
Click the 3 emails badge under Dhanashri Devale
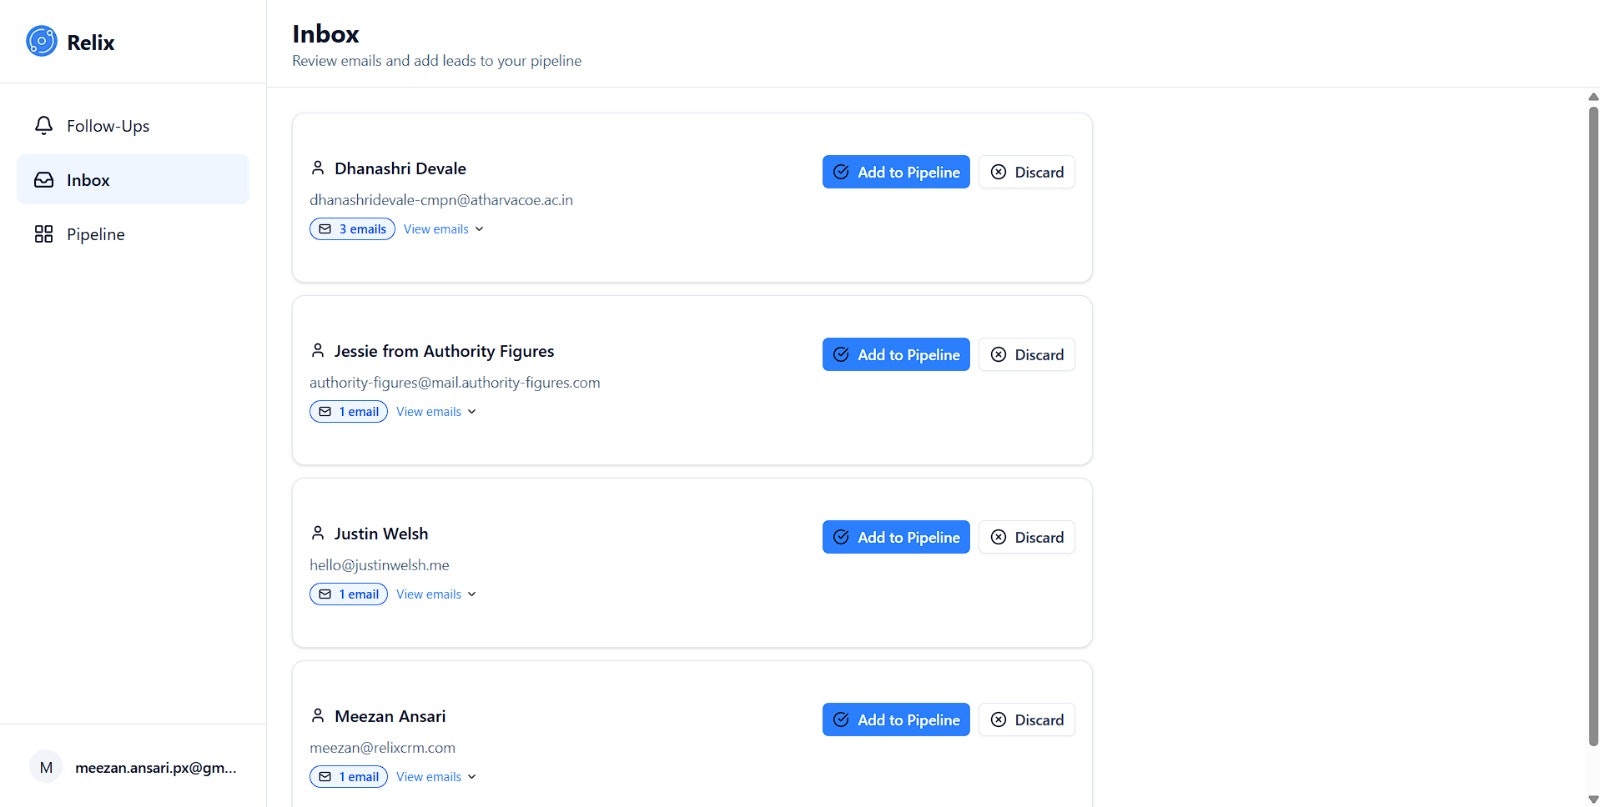[352, 228]
